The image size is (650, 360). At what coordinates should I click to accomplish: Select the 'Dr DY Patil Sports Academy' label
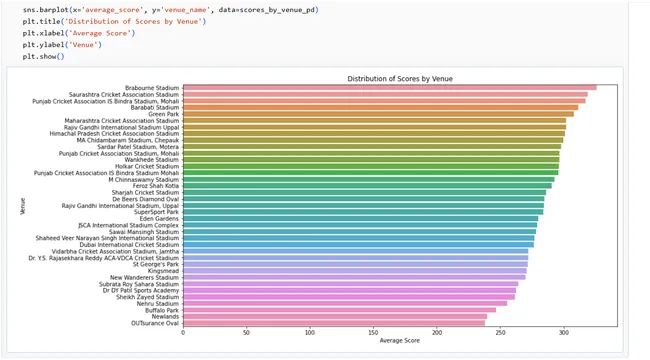pyautogui.click(x=141, y=290)
